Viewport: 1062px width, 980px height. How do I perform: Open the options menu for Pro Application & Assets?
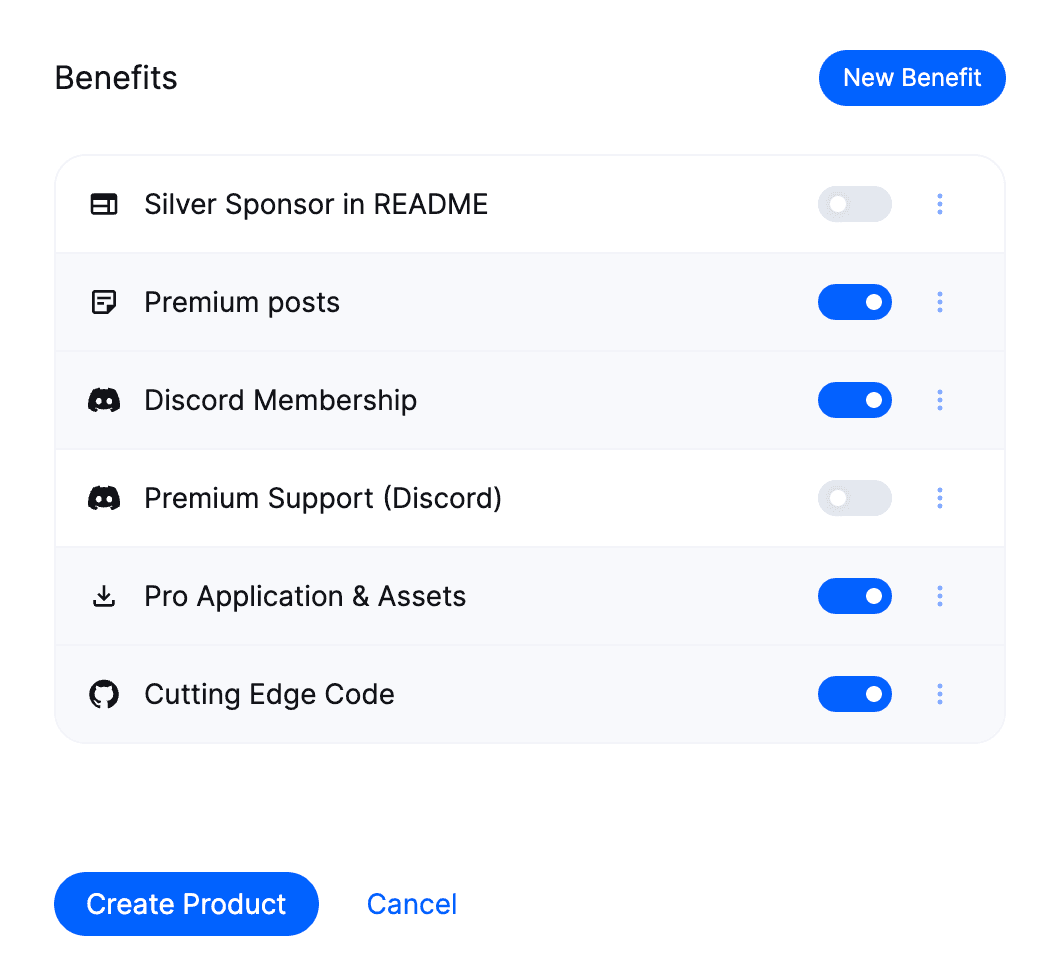pos(940,596)
